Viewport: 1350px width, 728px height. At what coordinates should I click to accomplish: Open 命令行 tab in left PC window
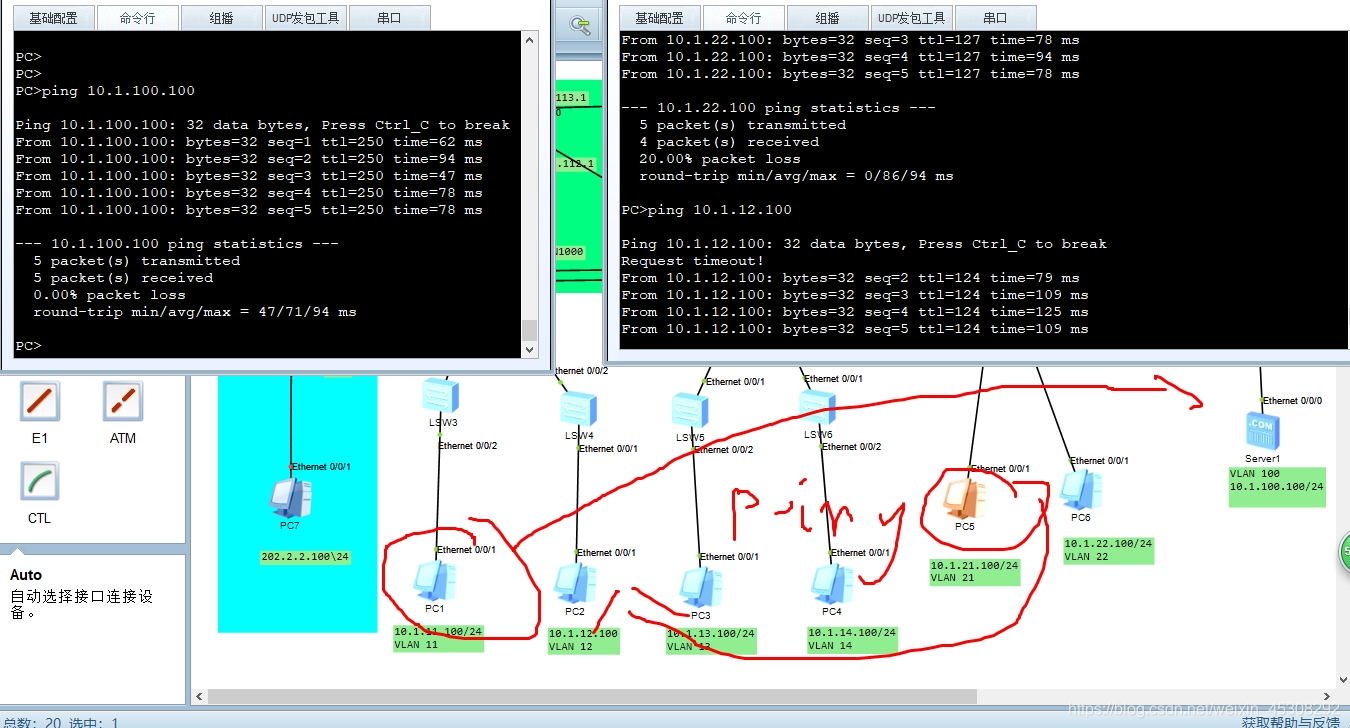point(139,18)
